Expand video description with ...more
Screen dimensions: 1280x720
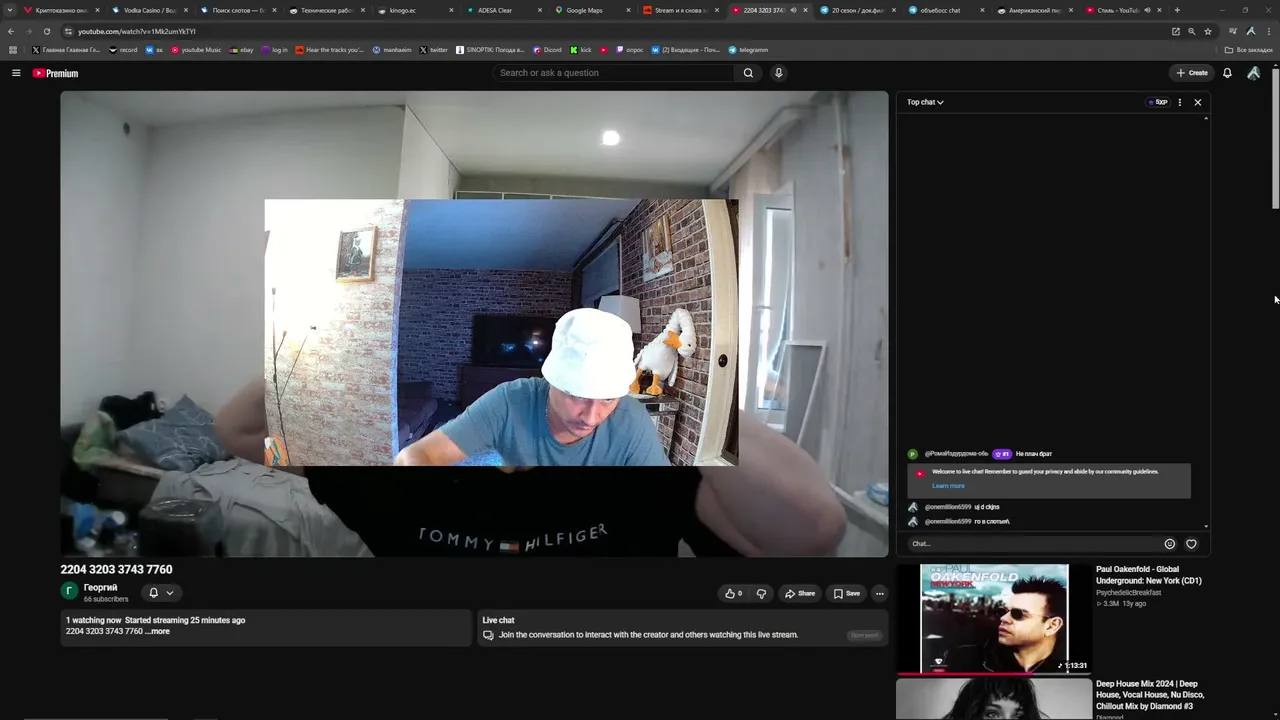click(x=158, y=632)
